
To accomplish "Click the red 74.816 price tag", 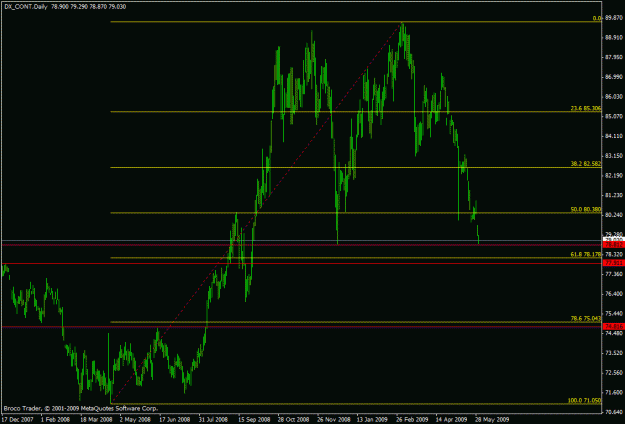I will coord(613,327).
